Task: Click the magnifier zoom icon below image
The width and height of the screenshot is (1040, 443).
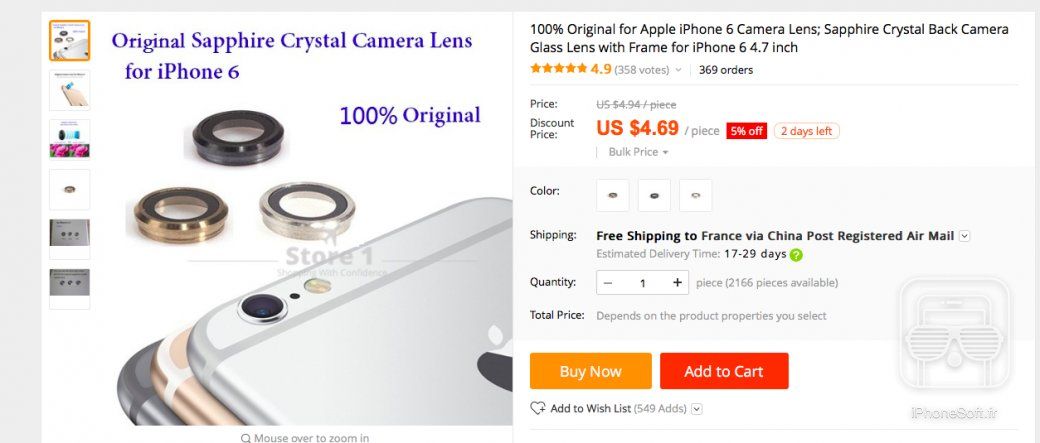Action: pos(246,438)
